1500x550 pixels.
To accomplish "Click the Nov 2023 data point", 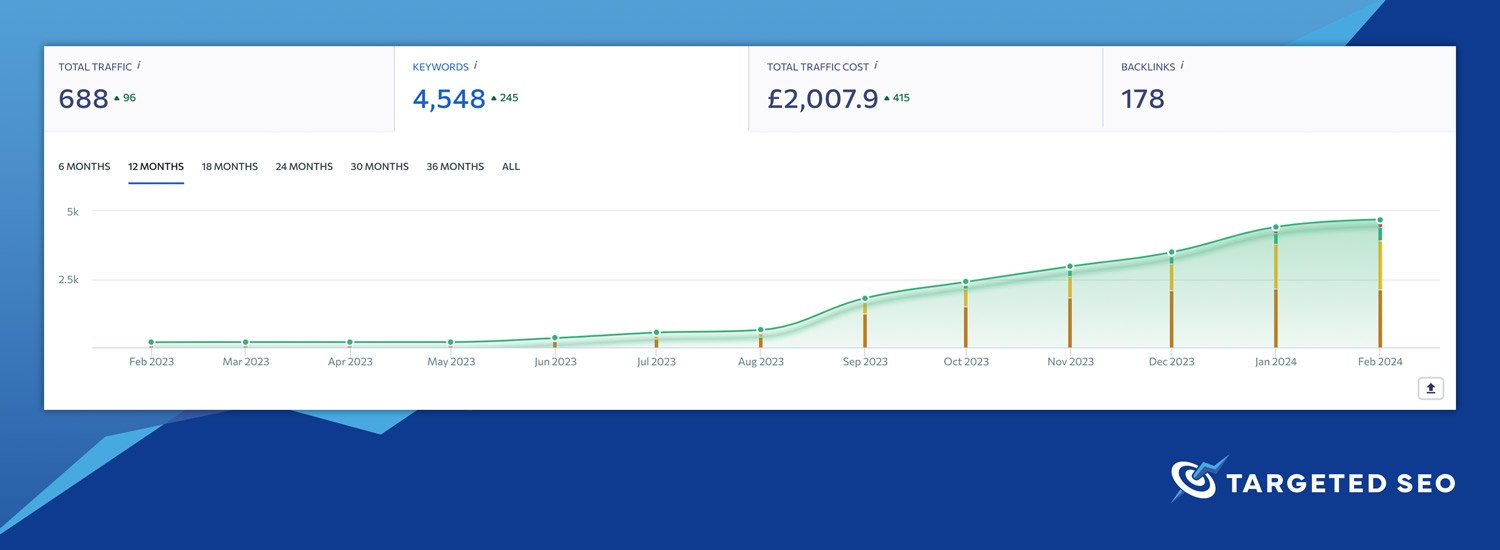I will (1070, 267).
